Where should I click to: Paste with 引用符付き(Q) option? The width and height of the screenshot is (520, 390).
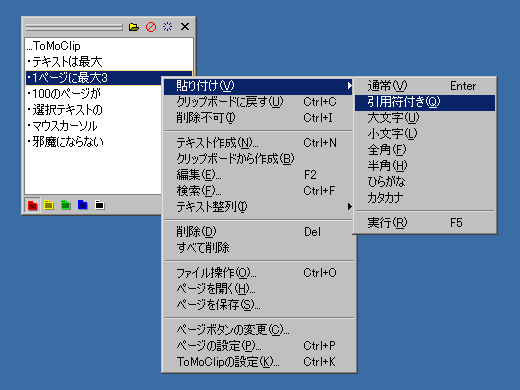[x=425, y=102]
